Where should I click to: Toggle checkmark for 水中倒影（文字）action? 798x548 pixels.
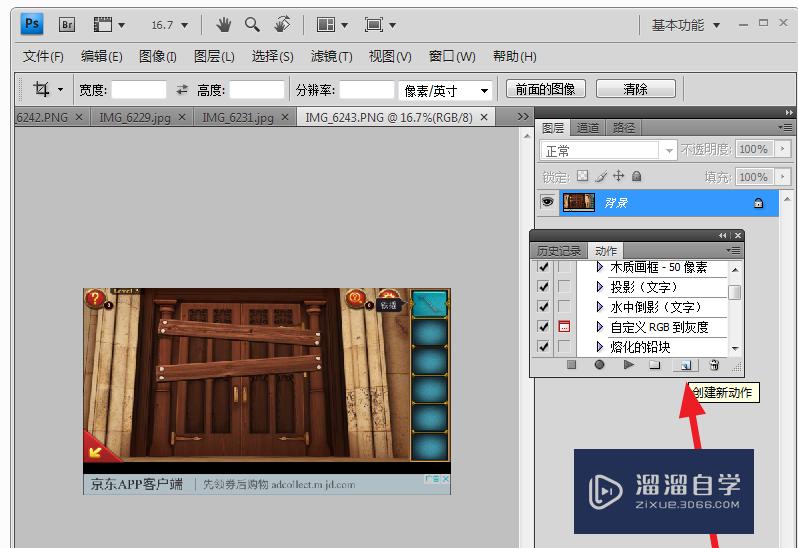543,307
